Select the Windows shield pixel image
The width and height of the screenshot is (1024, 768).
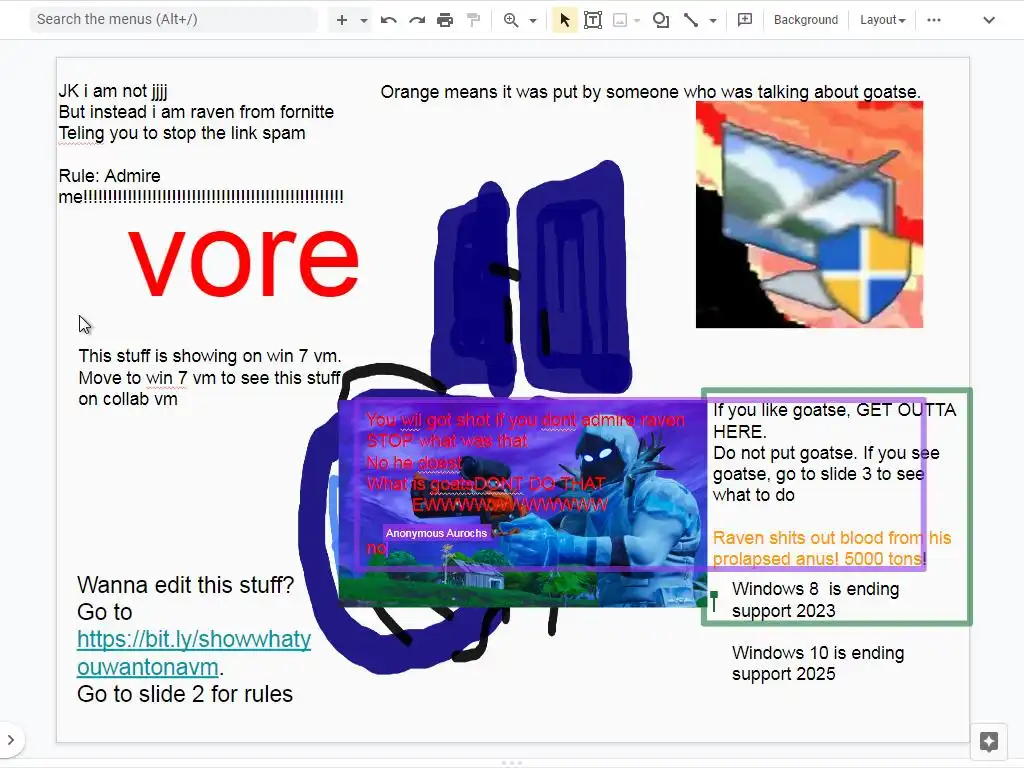coord(809,215)
